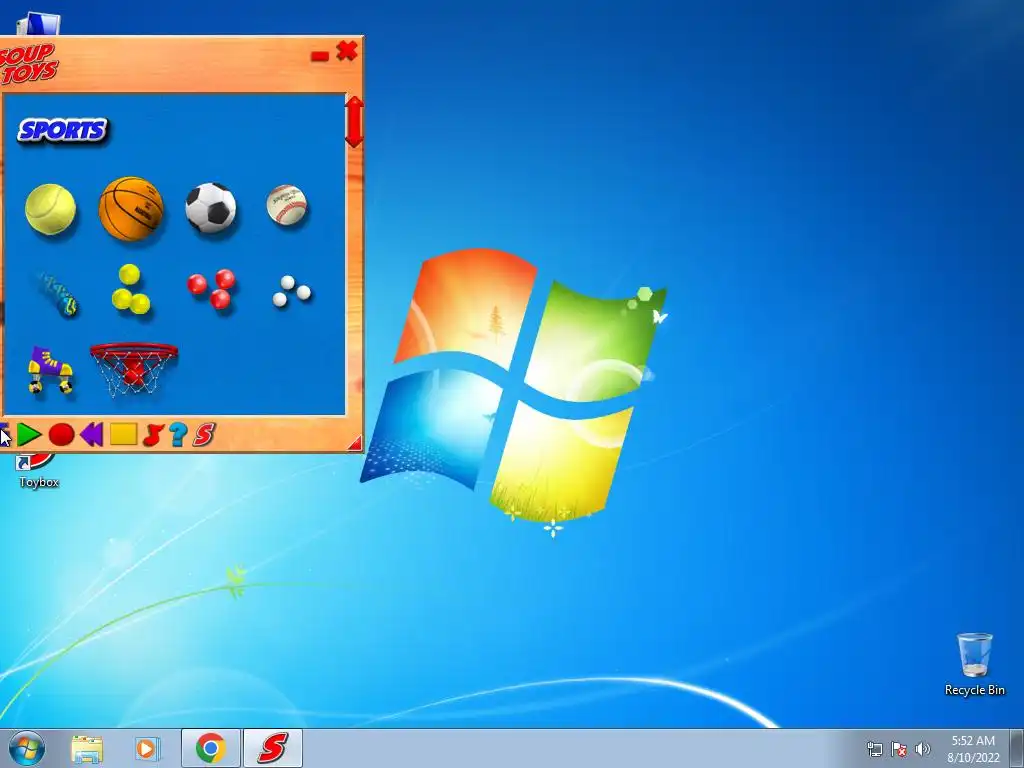Screen dimensions: 1024x768
Task: Select the Recycle Bin desktop icon
Action: tap(974, 664)
